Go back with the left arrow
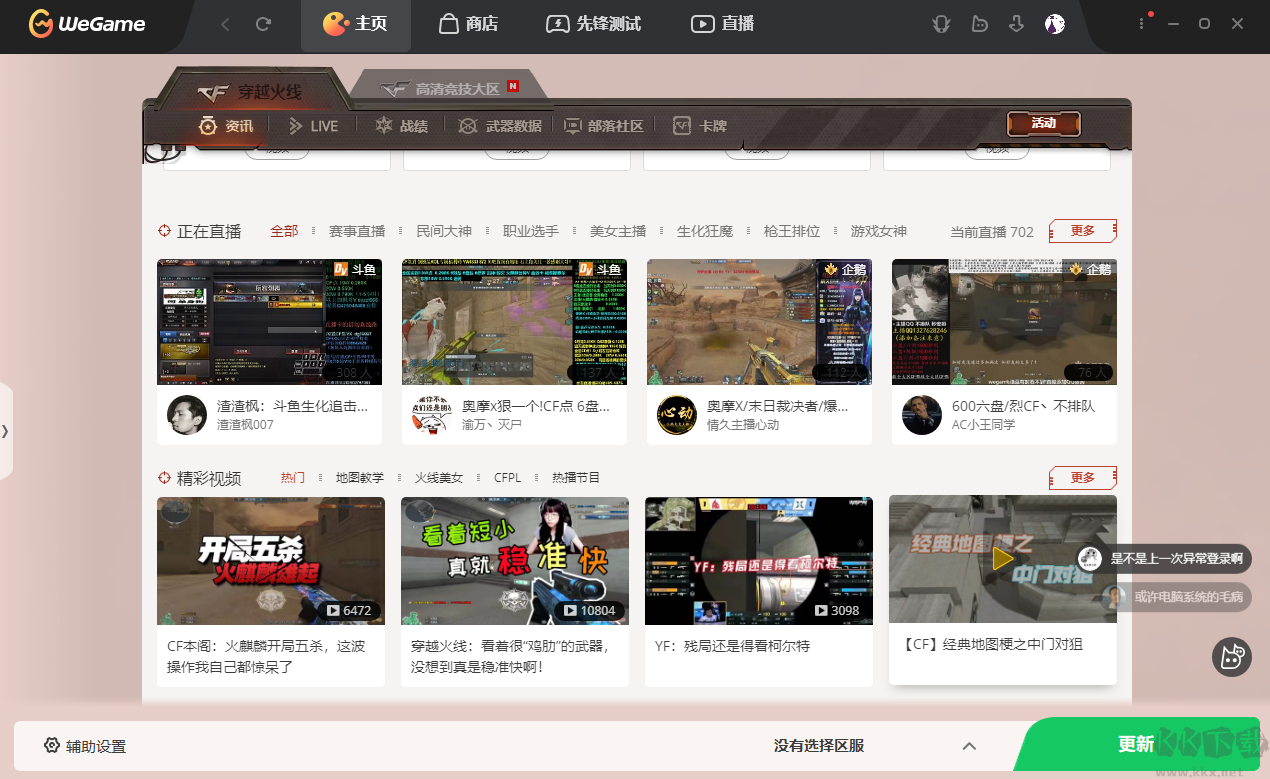The image size is (1270, 779). coord(225,24)
